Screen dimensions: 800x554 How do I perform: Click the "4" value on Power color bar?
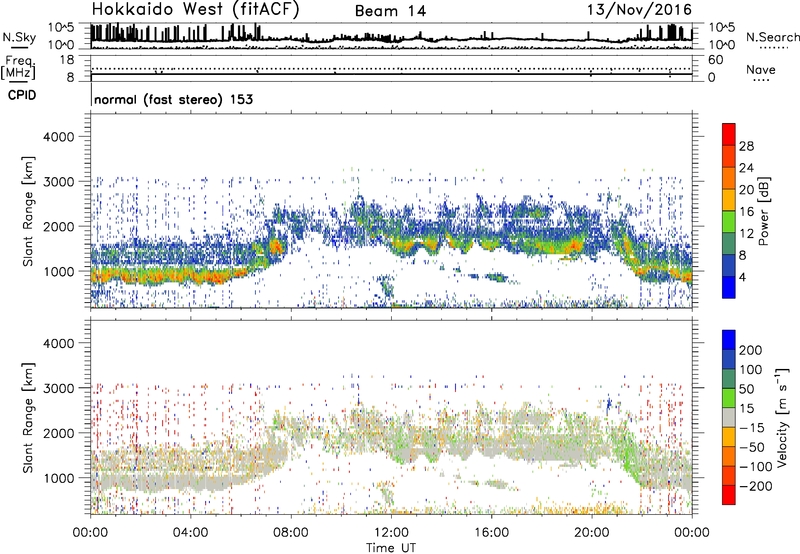point(742,277)
